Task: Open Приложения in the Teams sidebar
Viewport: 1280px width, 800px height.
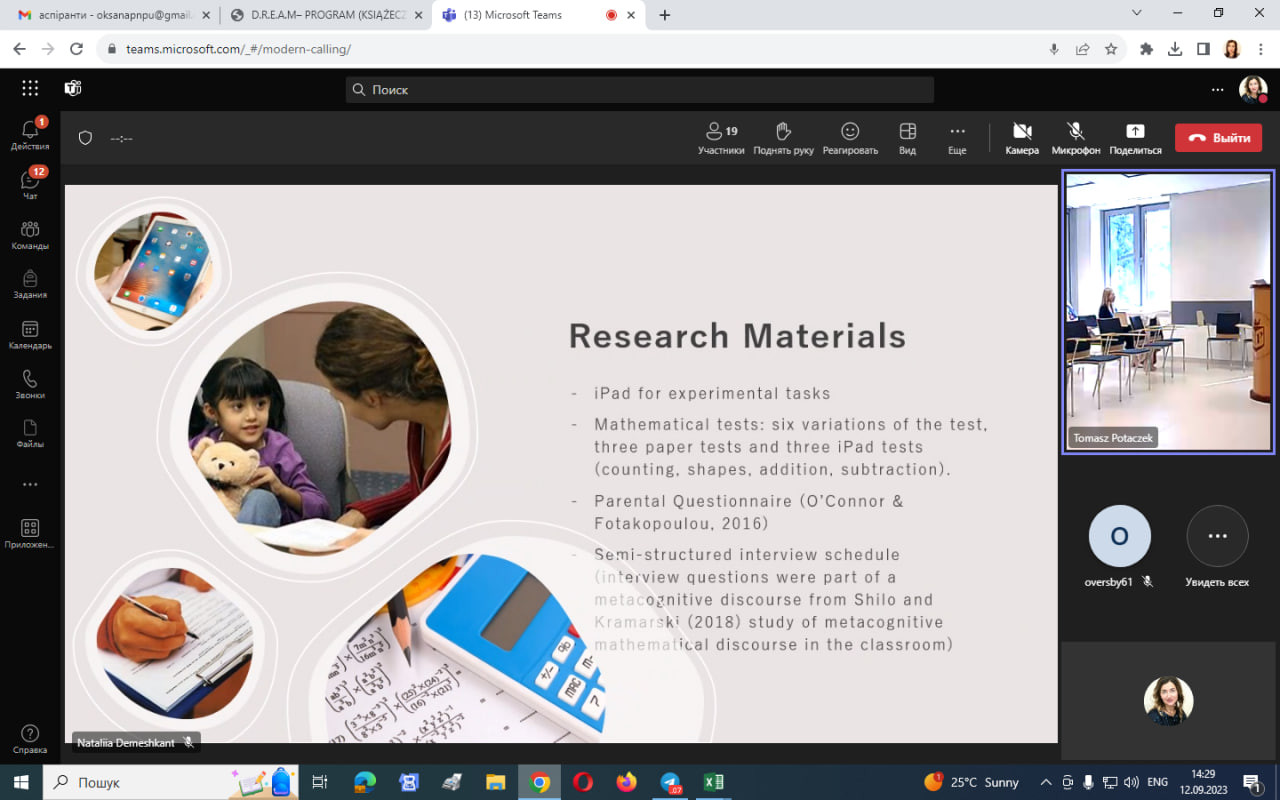Action: pos(30,533)
